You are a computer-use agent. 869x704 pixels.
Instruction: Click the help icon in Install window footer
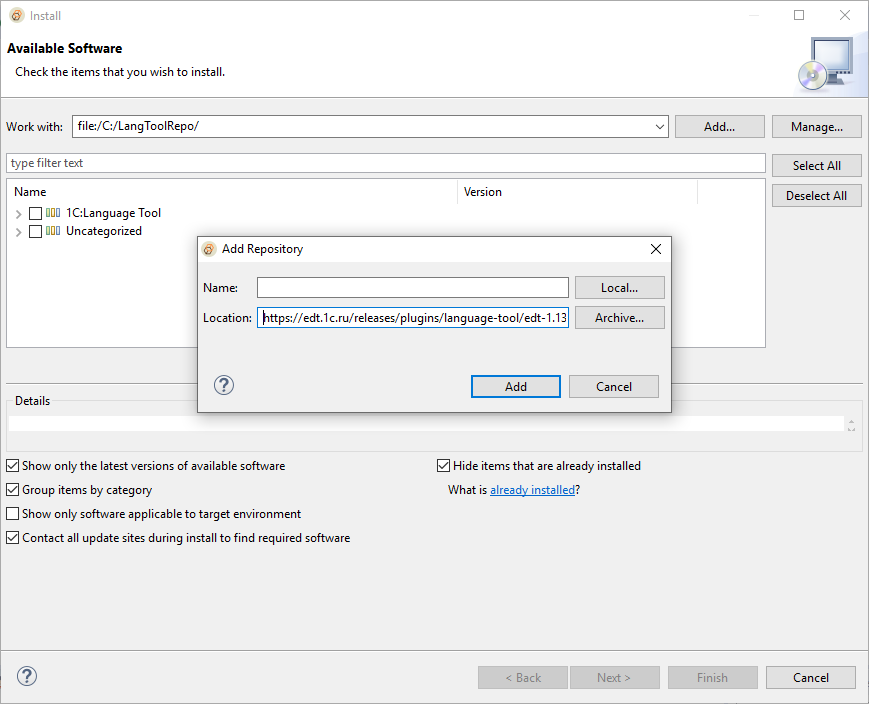tap(27, 676)
